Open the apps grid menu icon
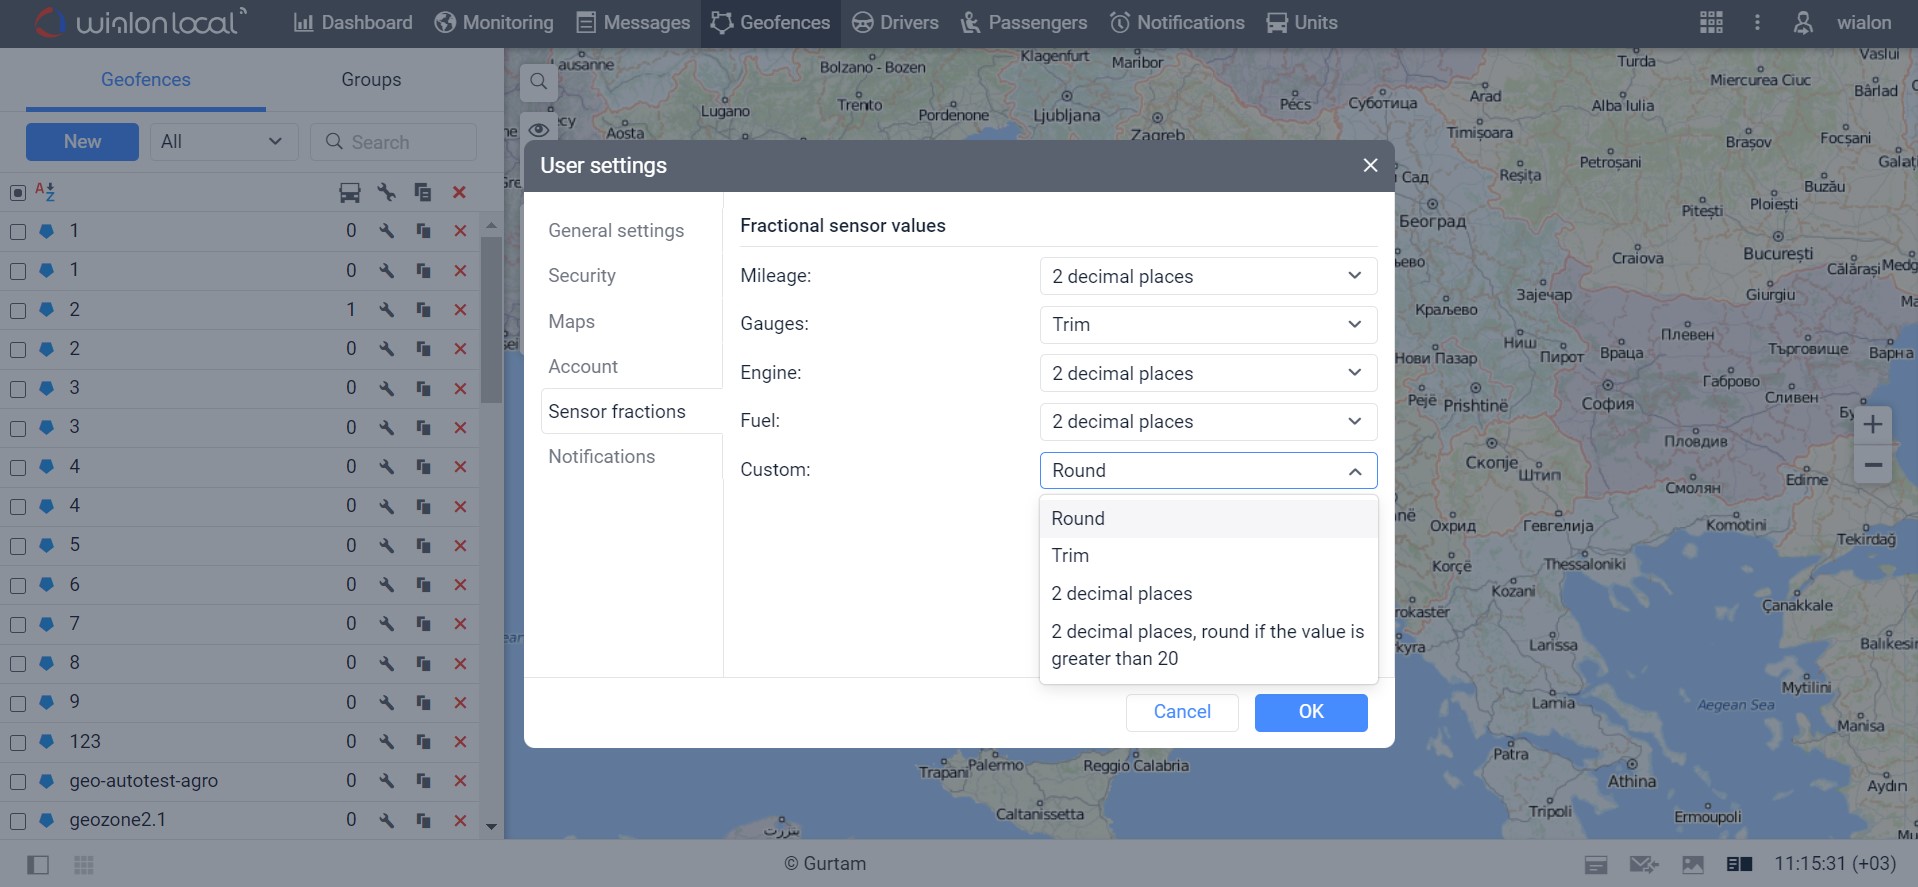Image resolution: width=1918 pixels, height=887 pixels. 1711,22
